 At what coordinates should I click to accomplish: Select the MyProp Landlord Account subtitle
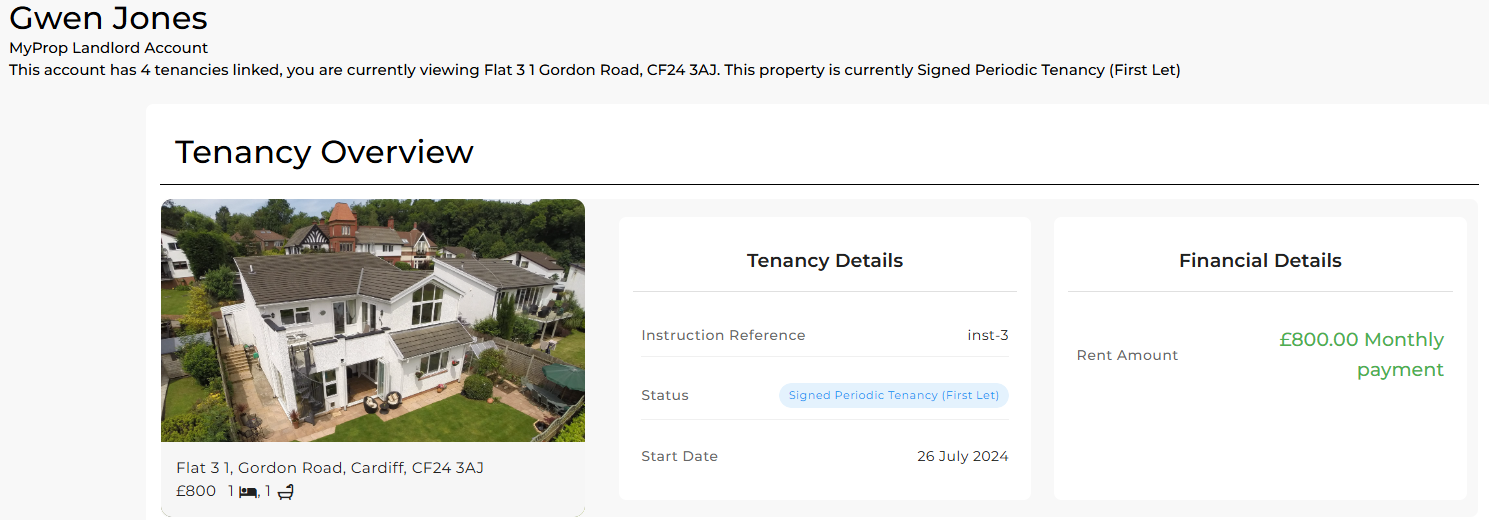click(x=108, y=48)
